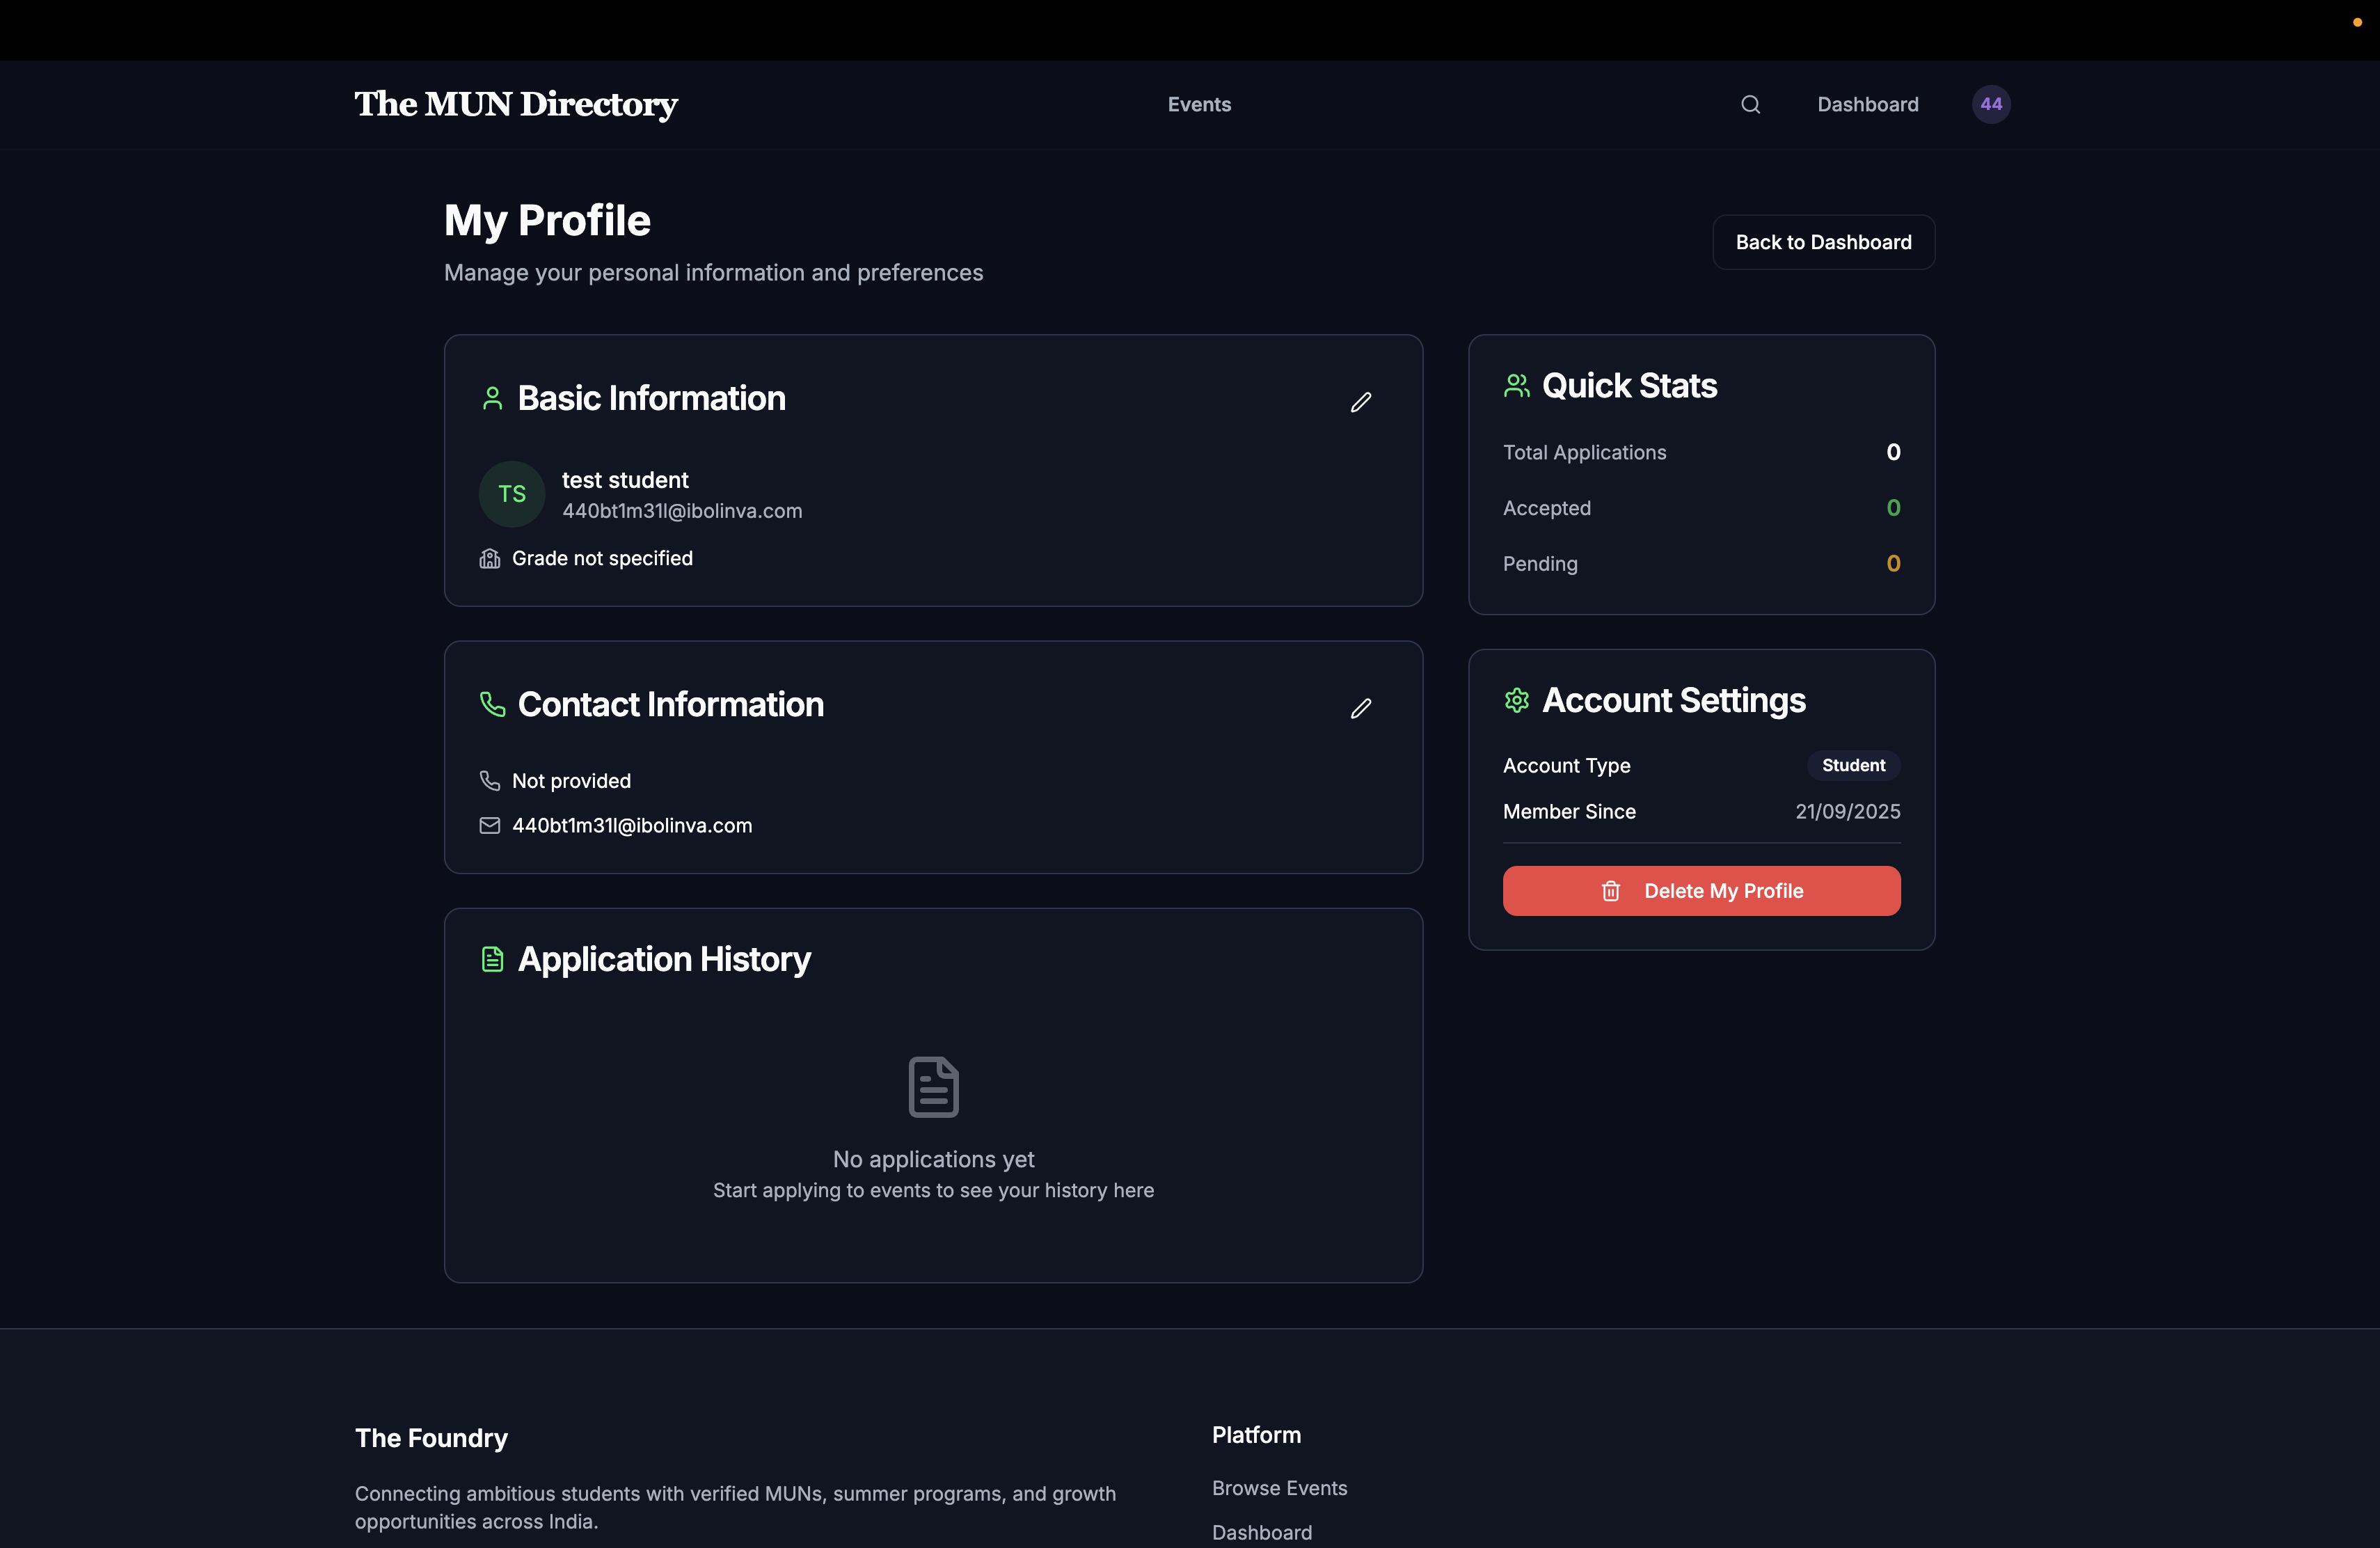
Task: Edit Contact Information with pencil icon
Action: [x=1360, y=708]
